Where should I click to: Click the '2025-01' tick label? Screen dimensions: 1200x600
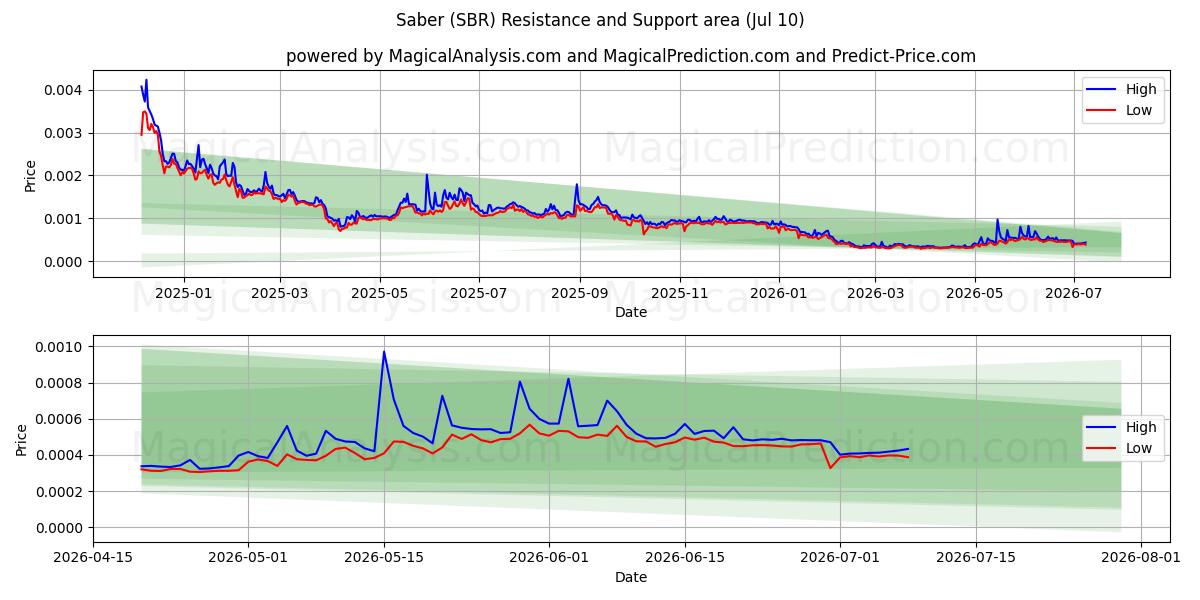pos(184,293)
